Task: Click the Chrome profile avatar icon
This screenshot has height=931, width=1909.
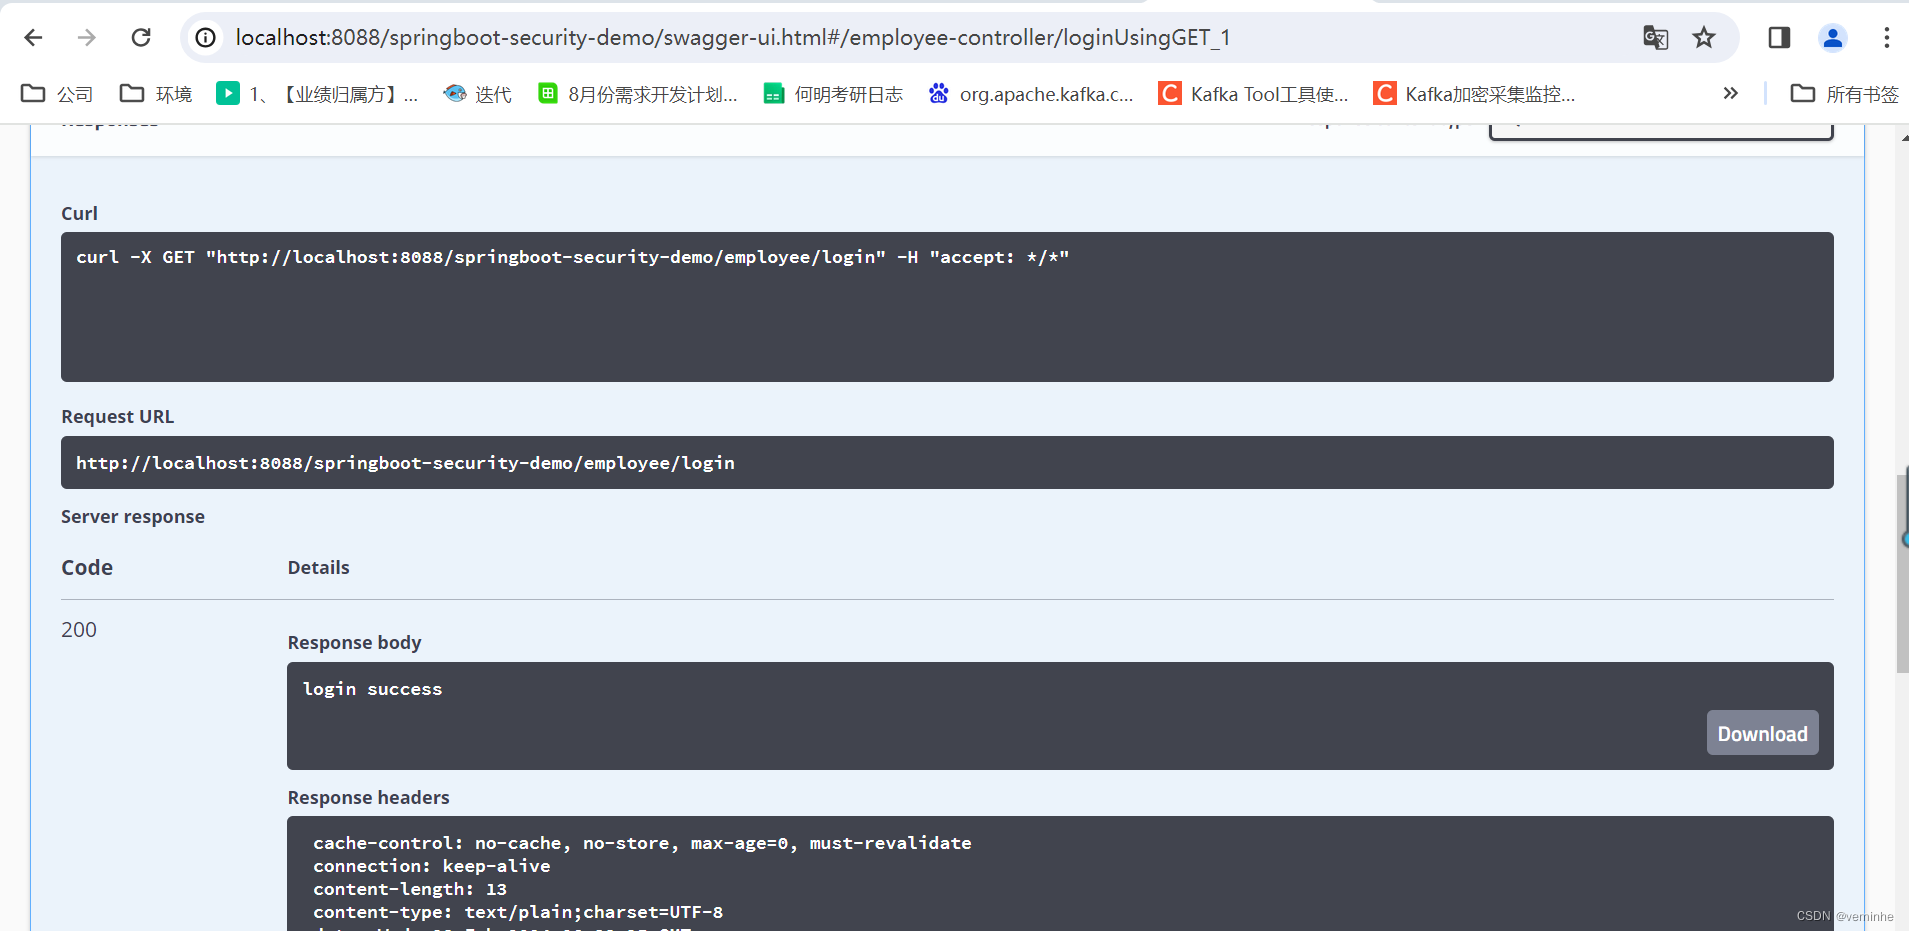Action: [x=1831, y=37]
